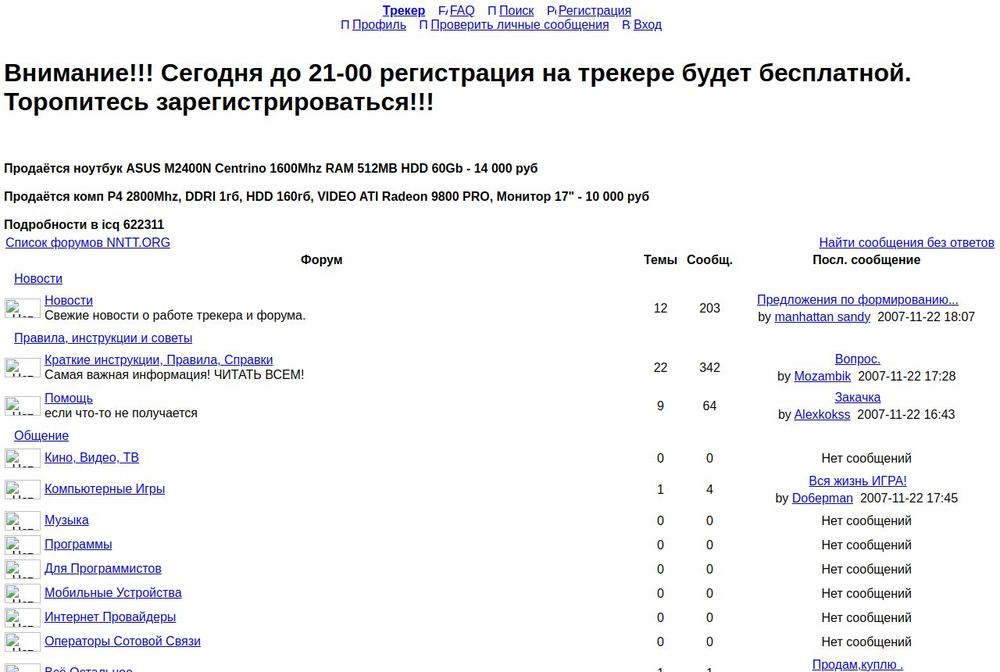Go to Регистрация page
The image size is (1000, 672).
pos(594,11)
